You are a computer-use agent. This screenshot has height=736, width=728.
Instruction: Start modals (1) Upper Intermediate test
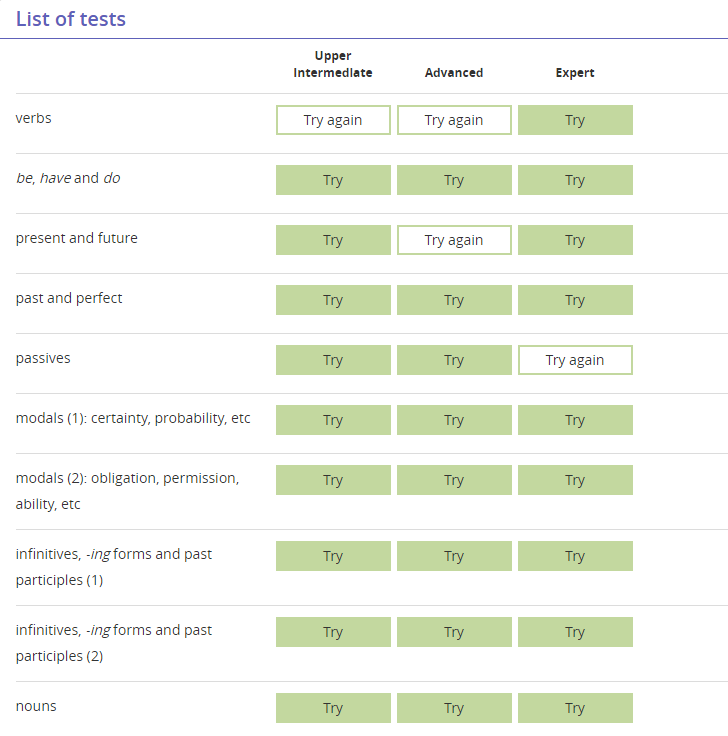coord(333,421)
